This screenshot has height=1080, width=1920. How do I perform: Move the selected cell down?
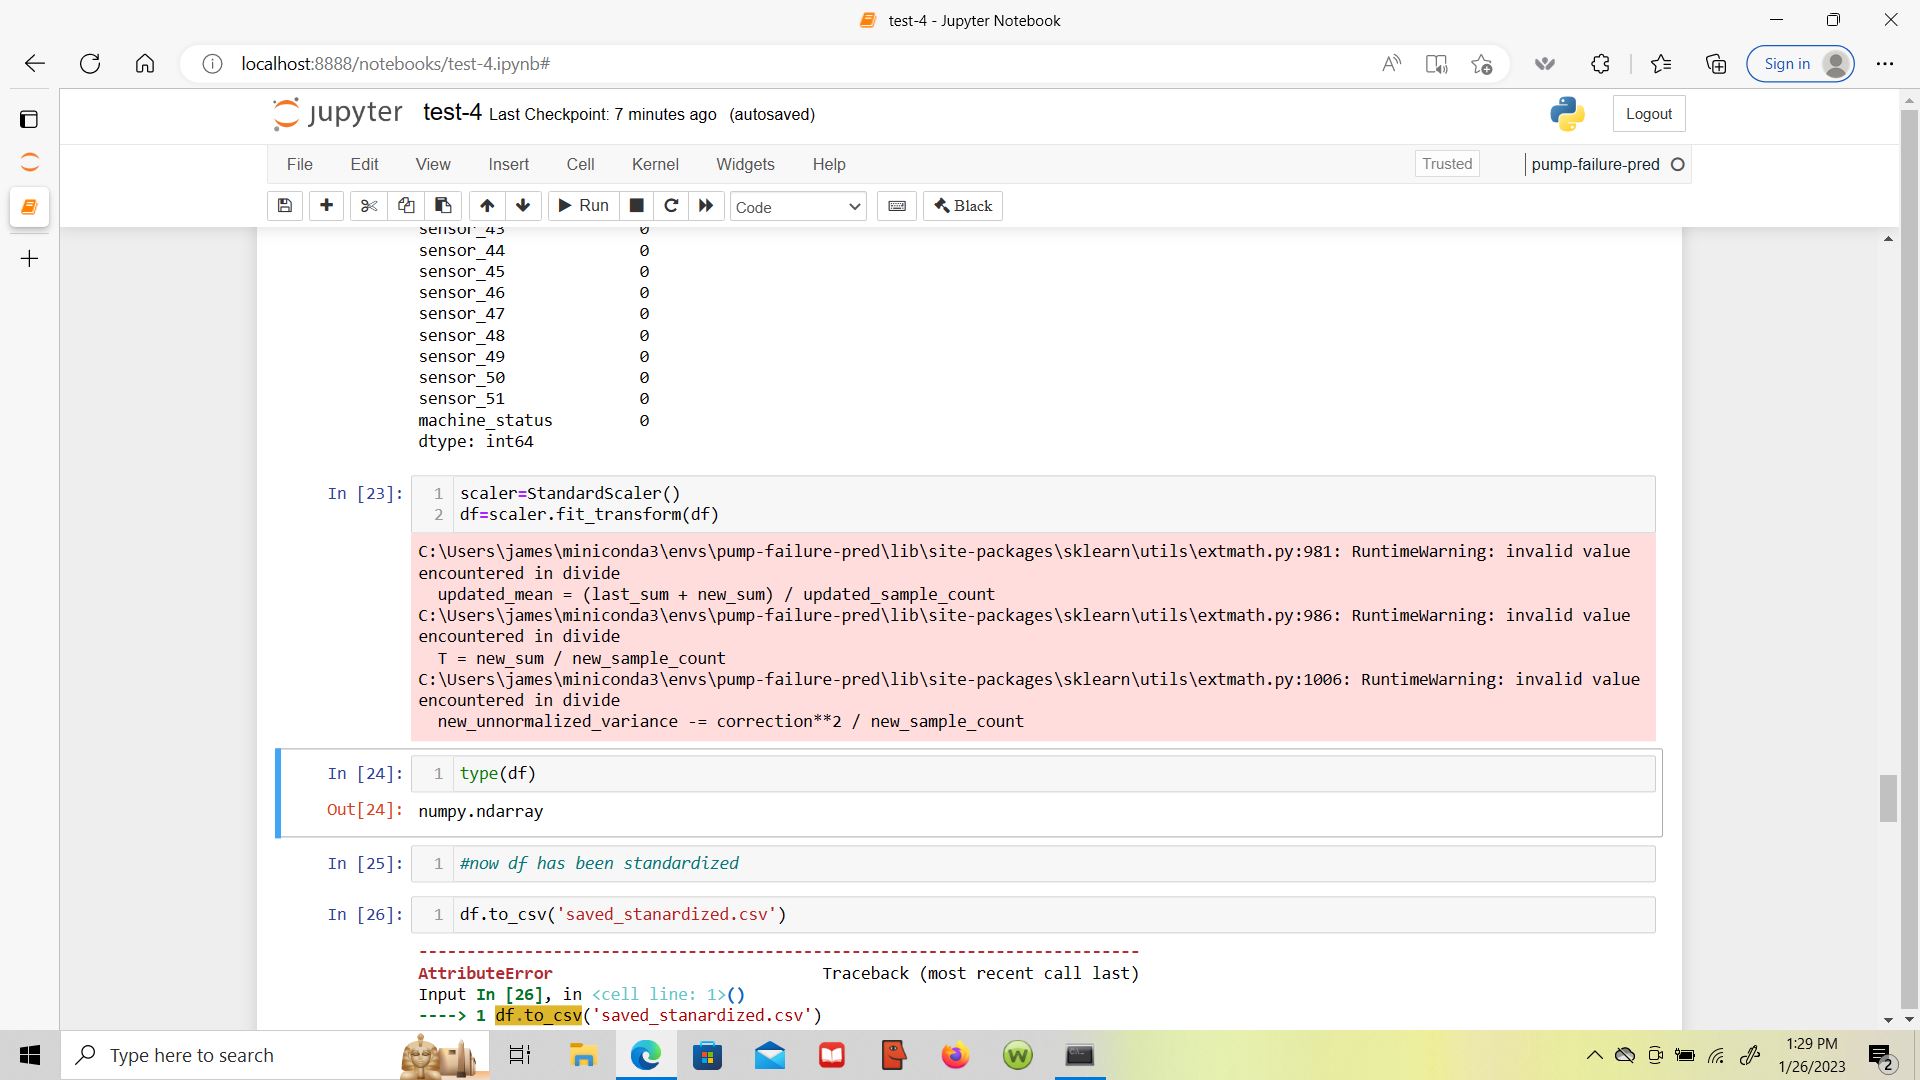[x=523, y=206]
